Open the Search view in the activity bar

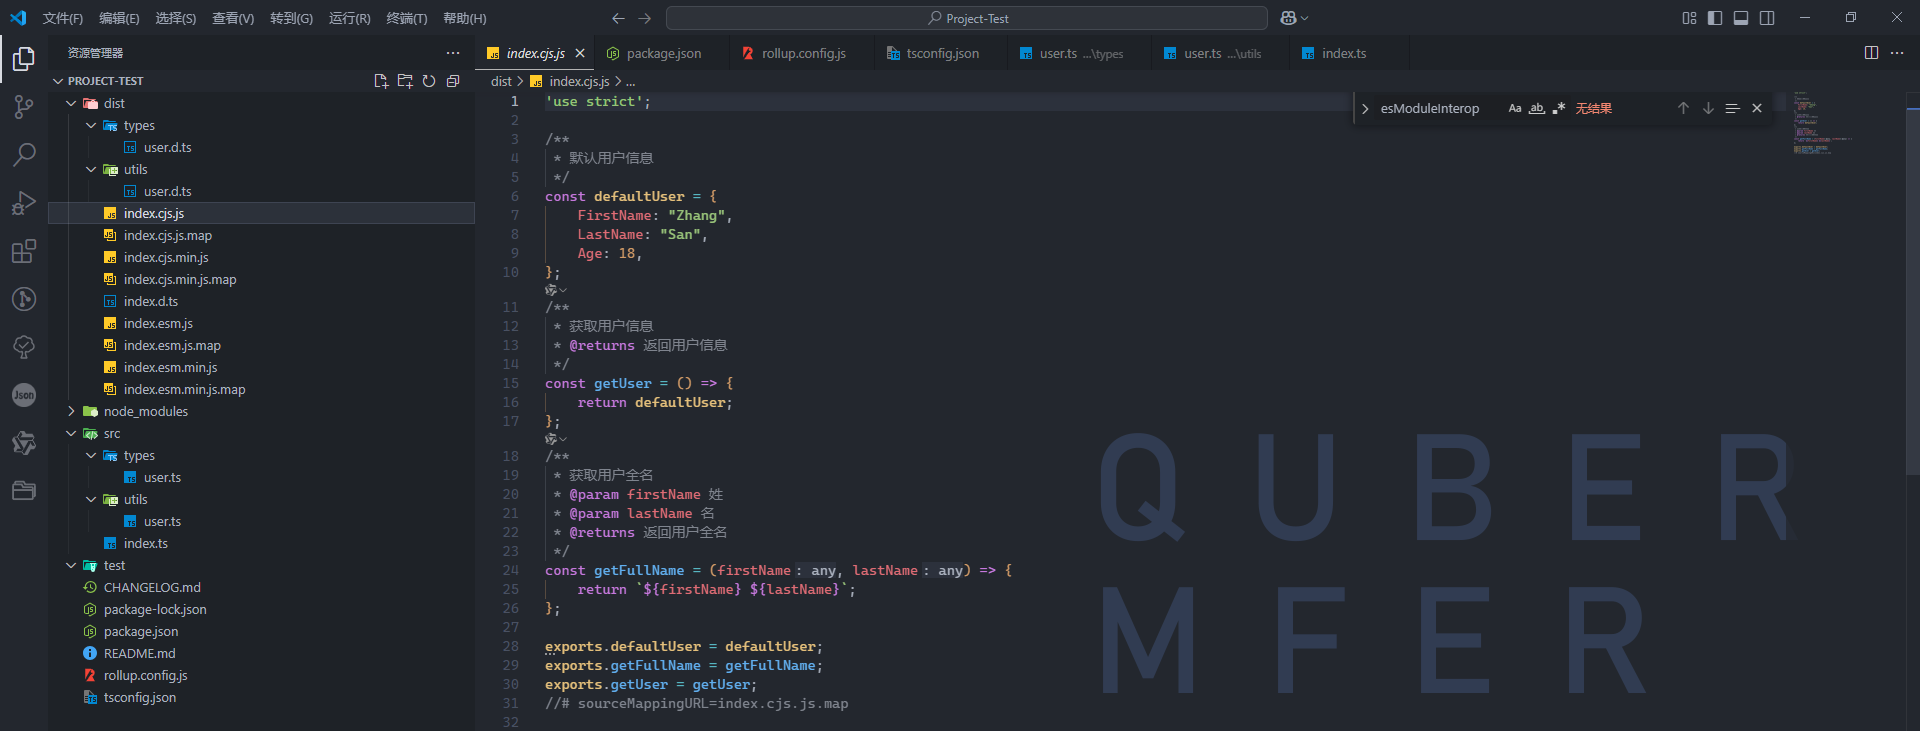24,155
